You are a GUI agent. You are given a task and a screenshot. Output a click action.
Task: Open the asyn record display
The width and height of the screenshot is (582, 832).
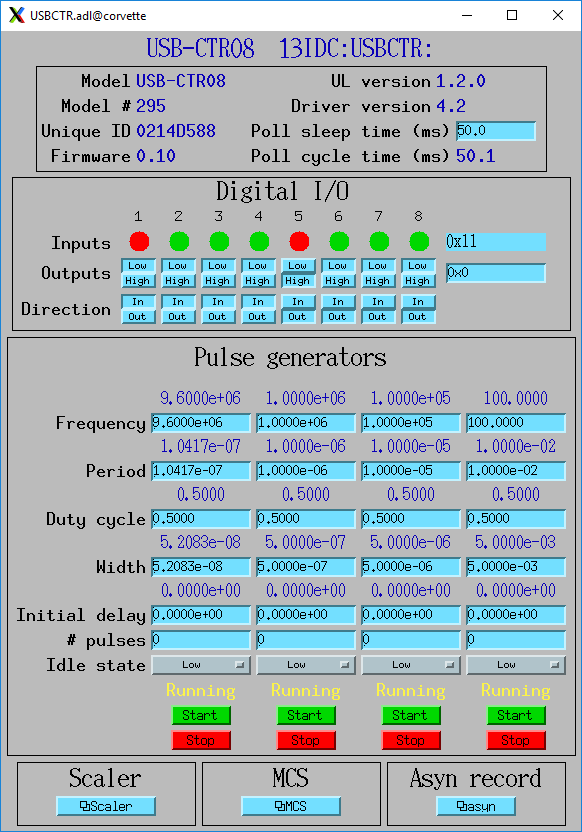pyautogui.click(x=476, y=806)
